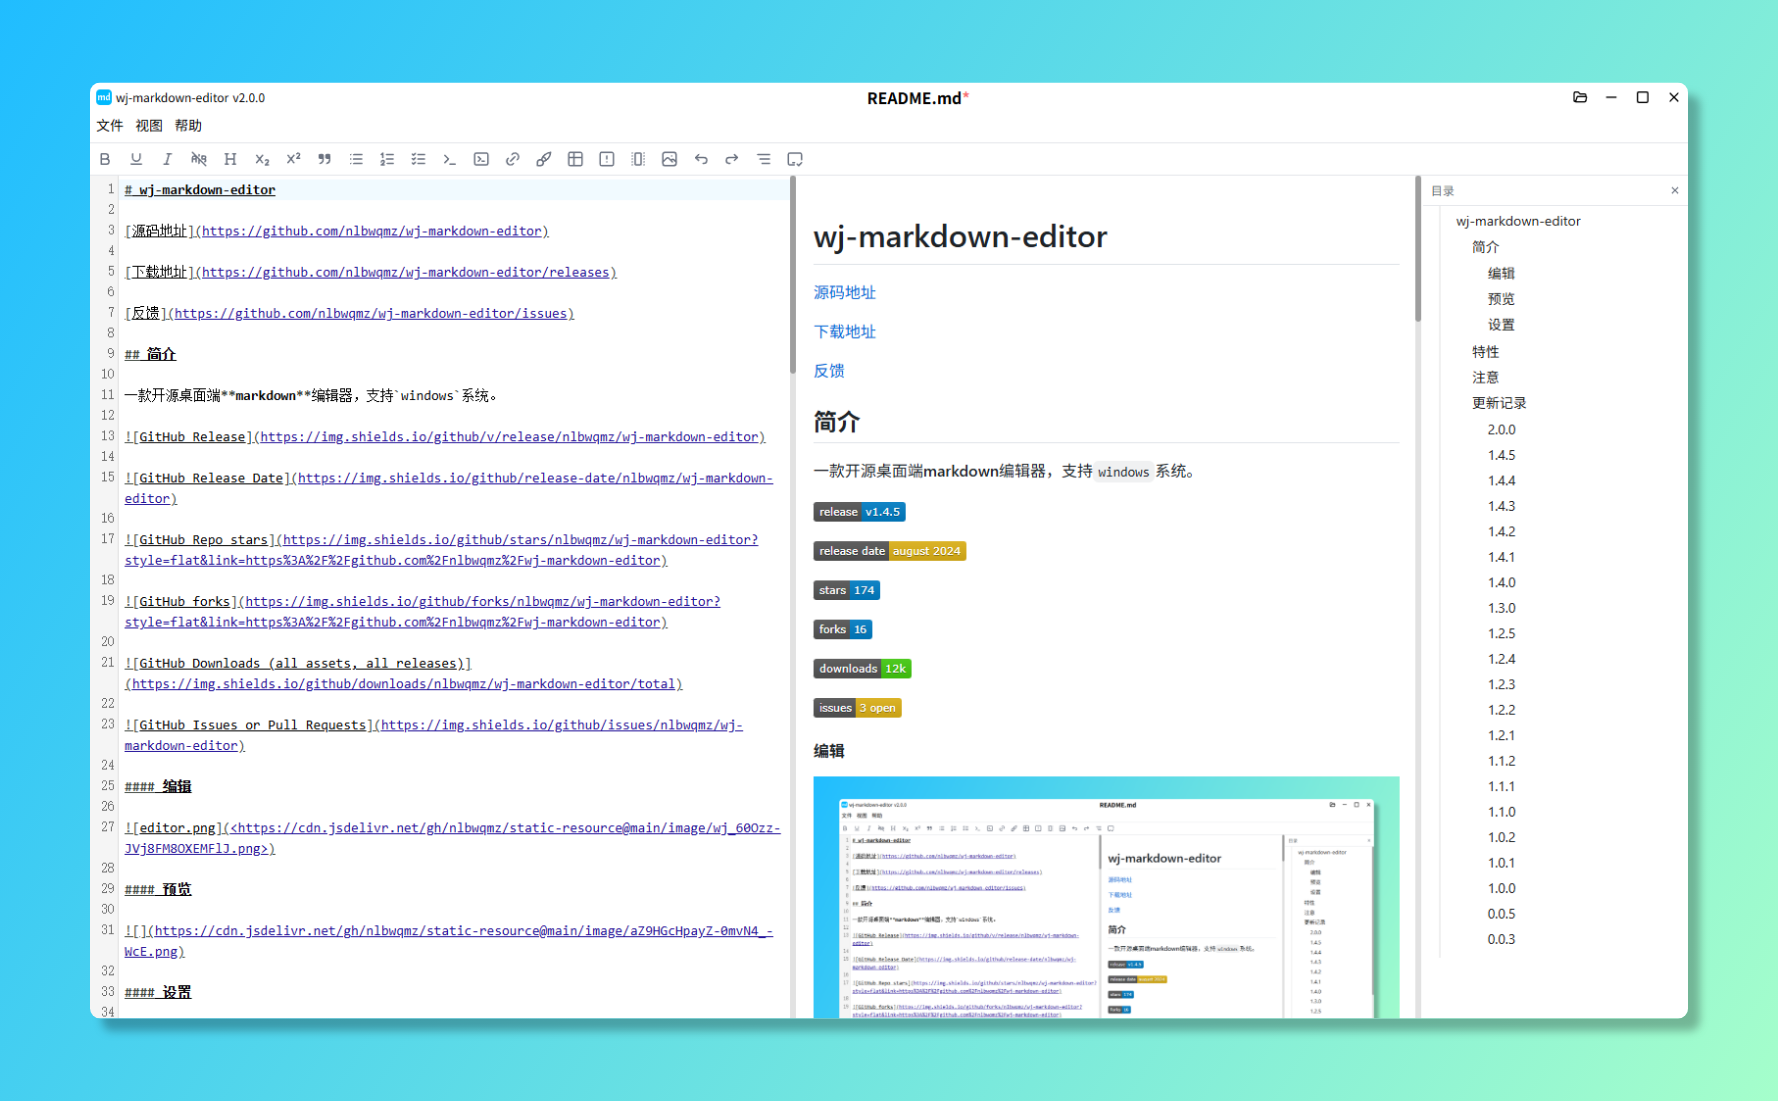Toggle bold formatting
1778x1101 pixels.
[105, 159]
